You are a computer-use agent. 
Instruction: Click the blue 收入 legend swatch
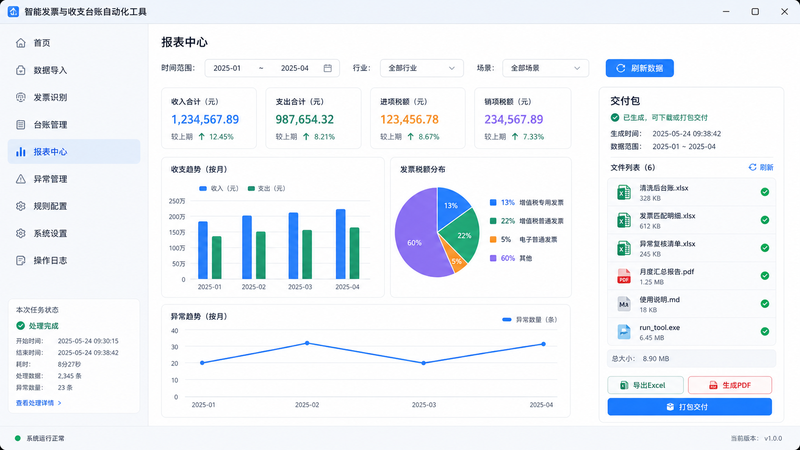coord(203,189)
